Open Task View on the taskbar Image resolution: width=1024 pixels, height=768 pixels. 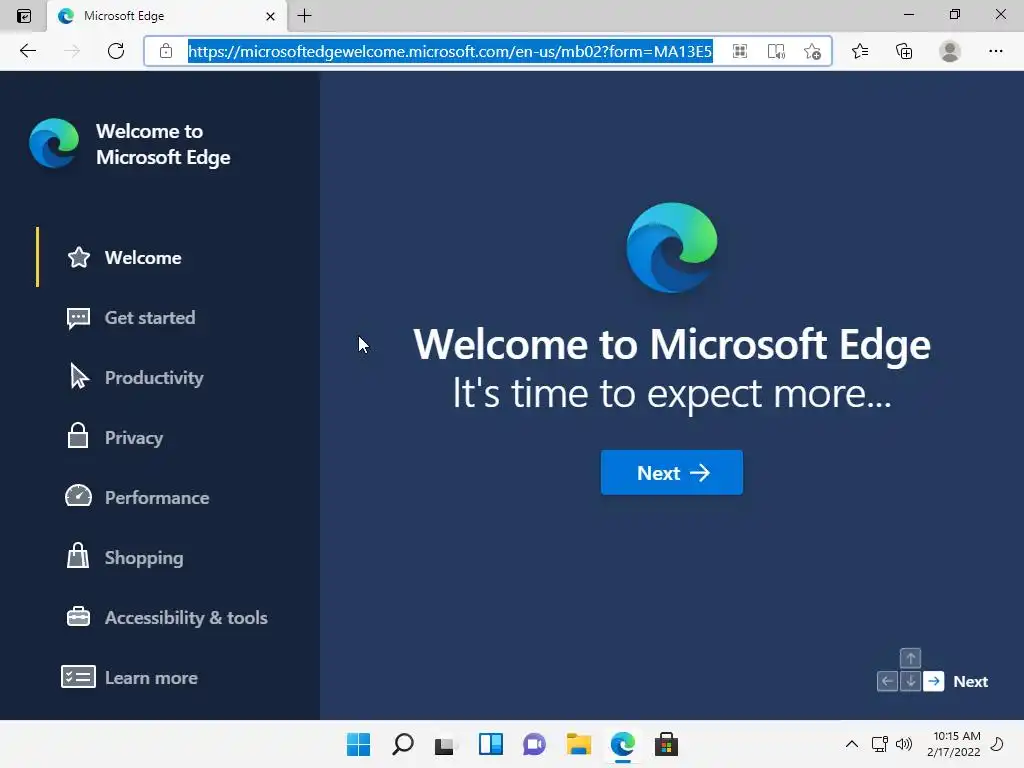click(446, 744)
